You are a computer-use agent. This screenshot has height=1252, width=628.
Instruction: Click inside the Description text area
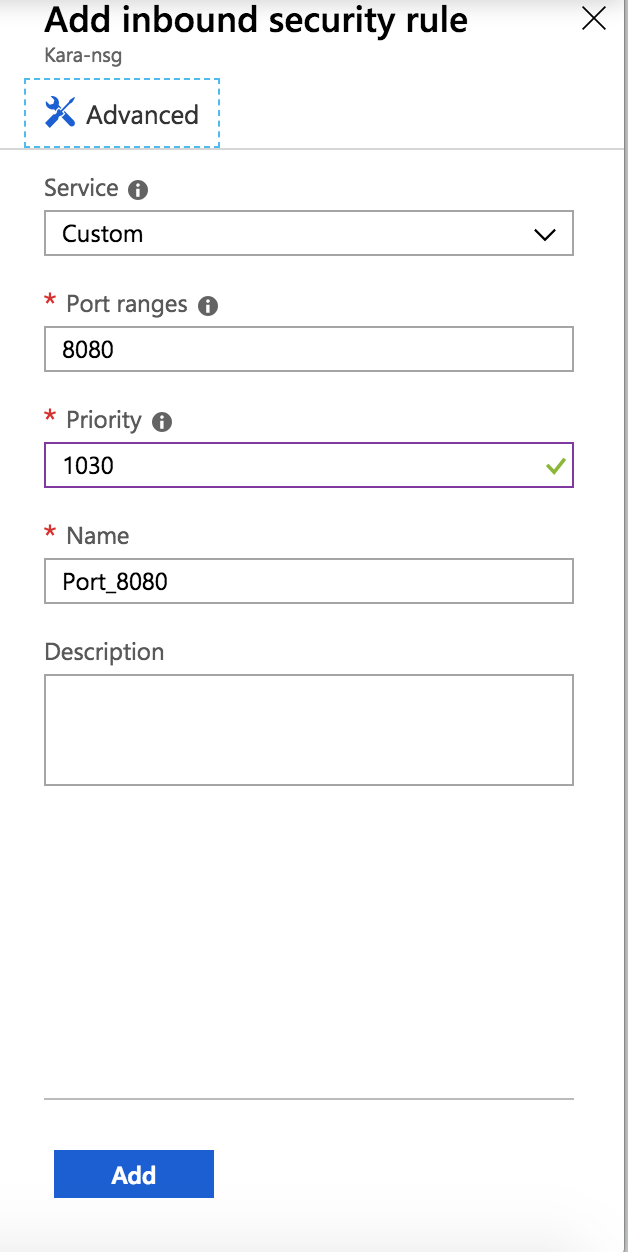click(x=308, y=729)
